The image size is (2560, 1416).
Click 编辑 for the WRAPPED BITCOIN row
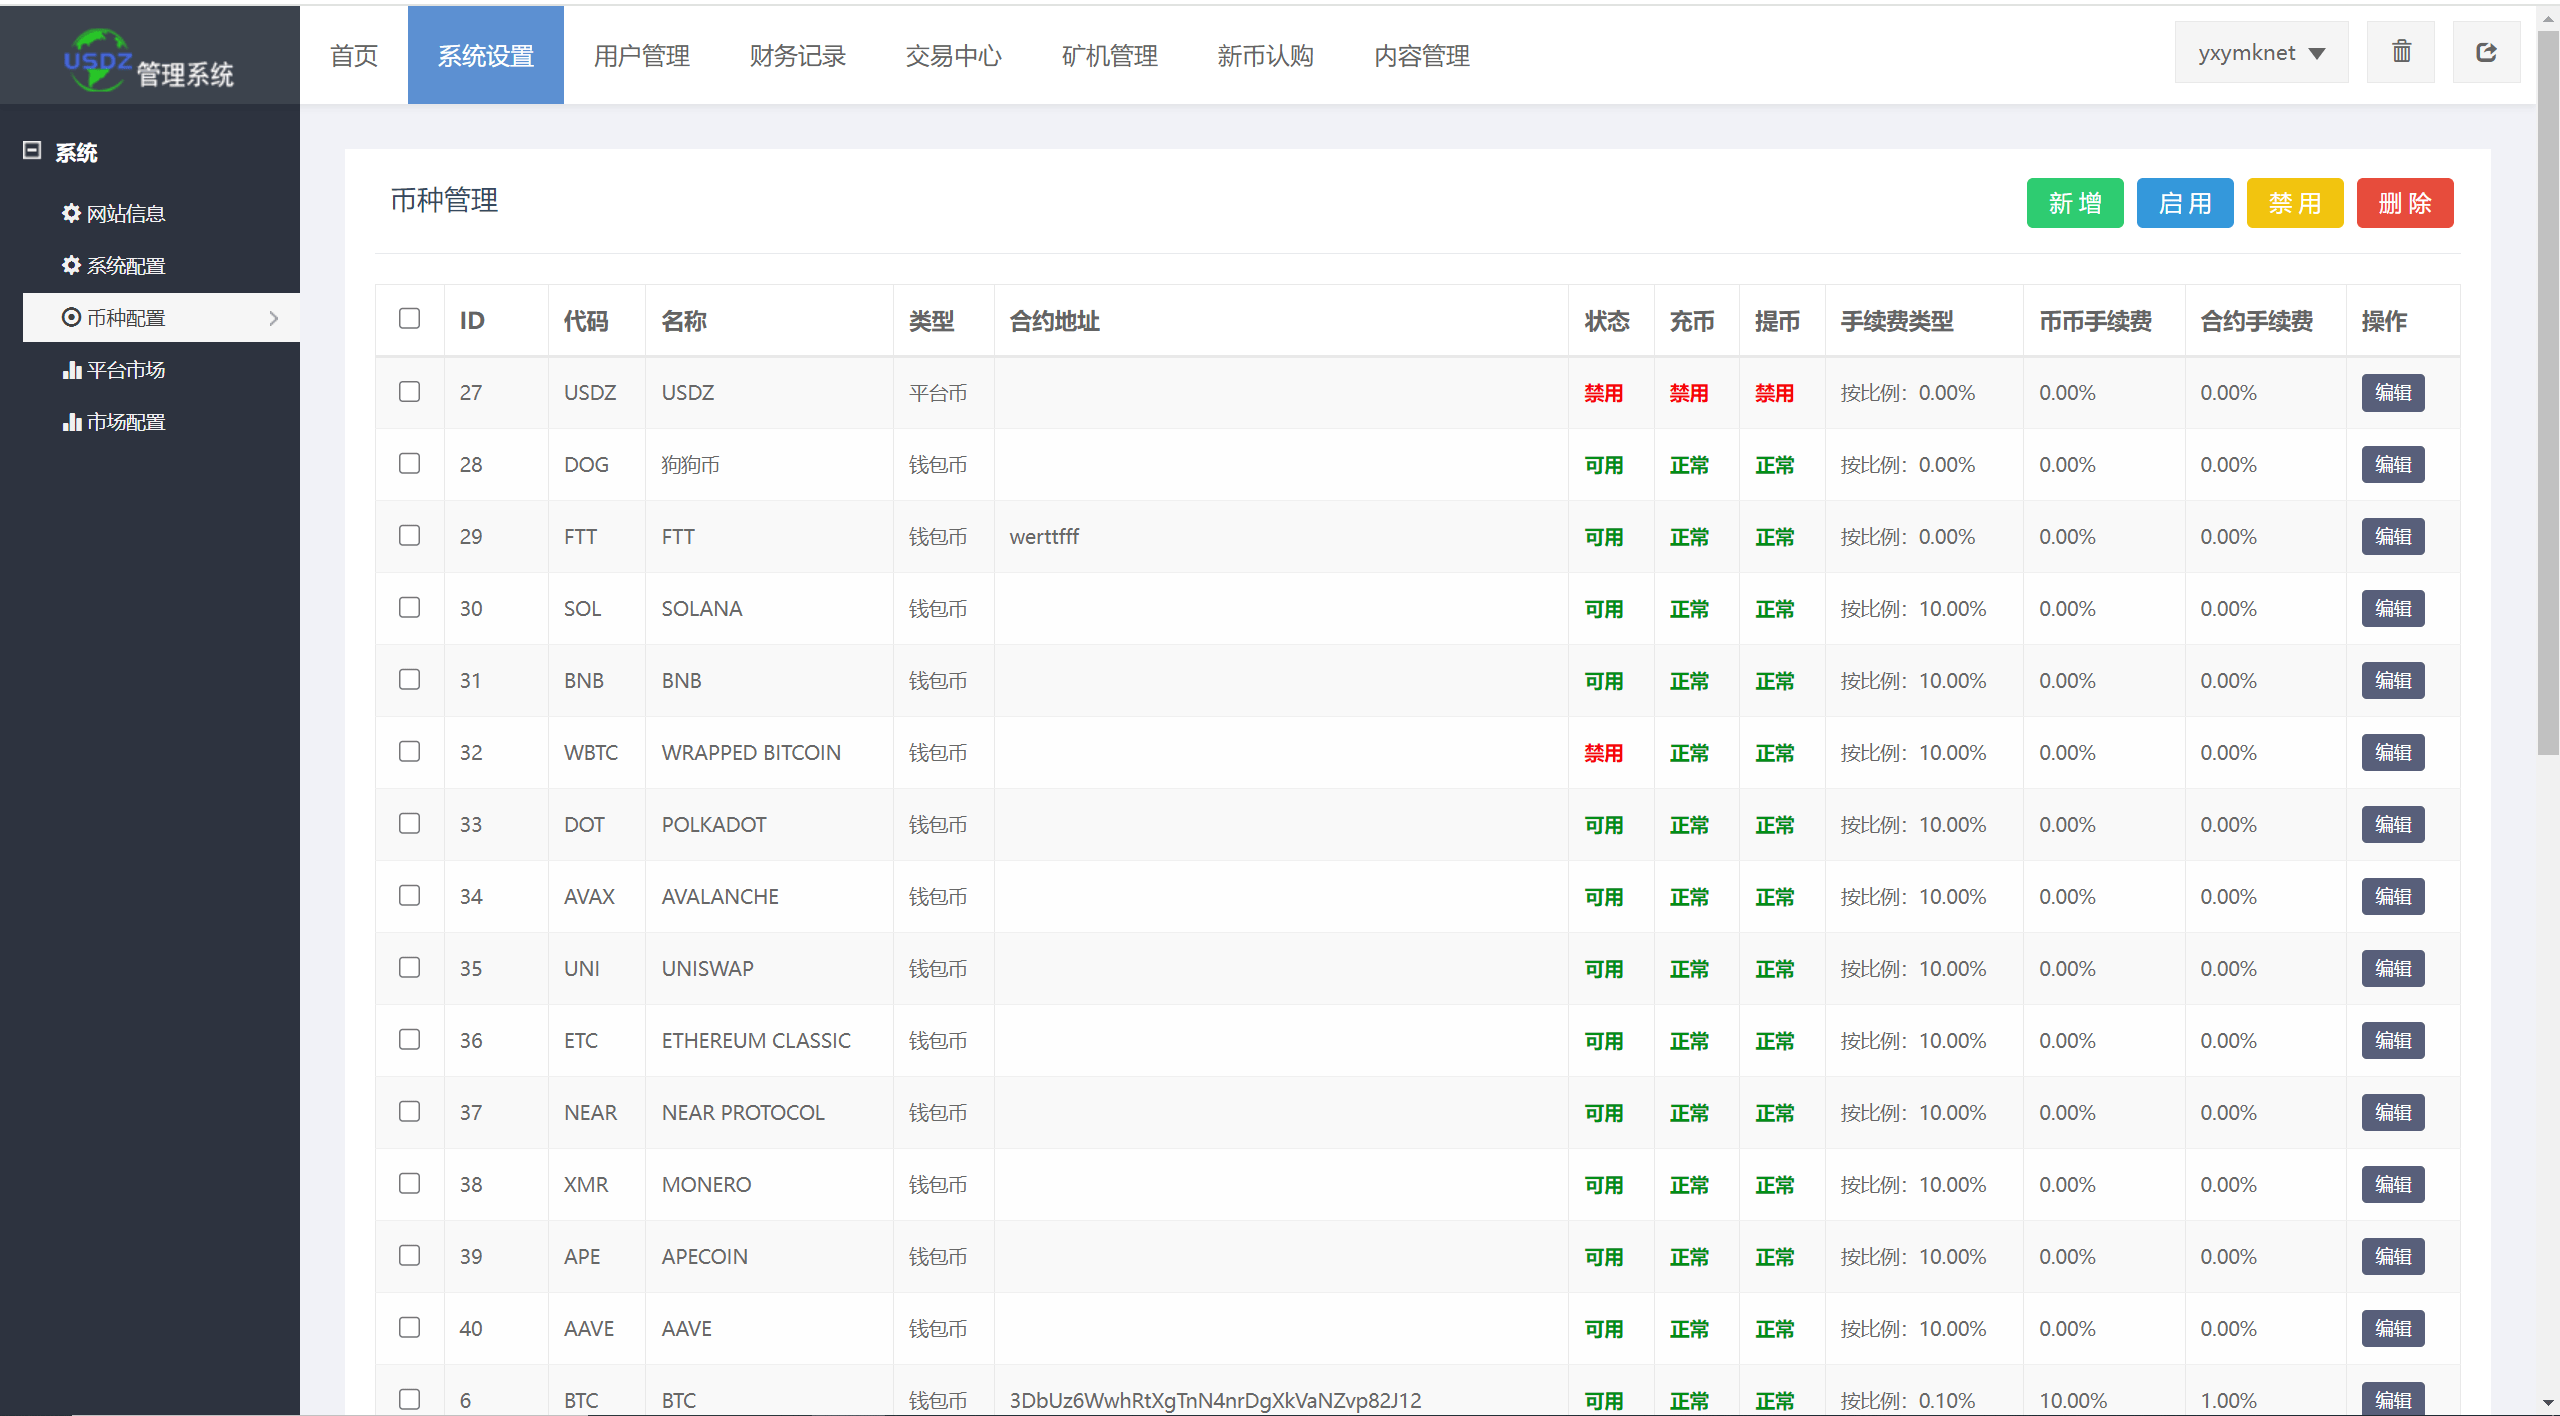(2393, 752)
